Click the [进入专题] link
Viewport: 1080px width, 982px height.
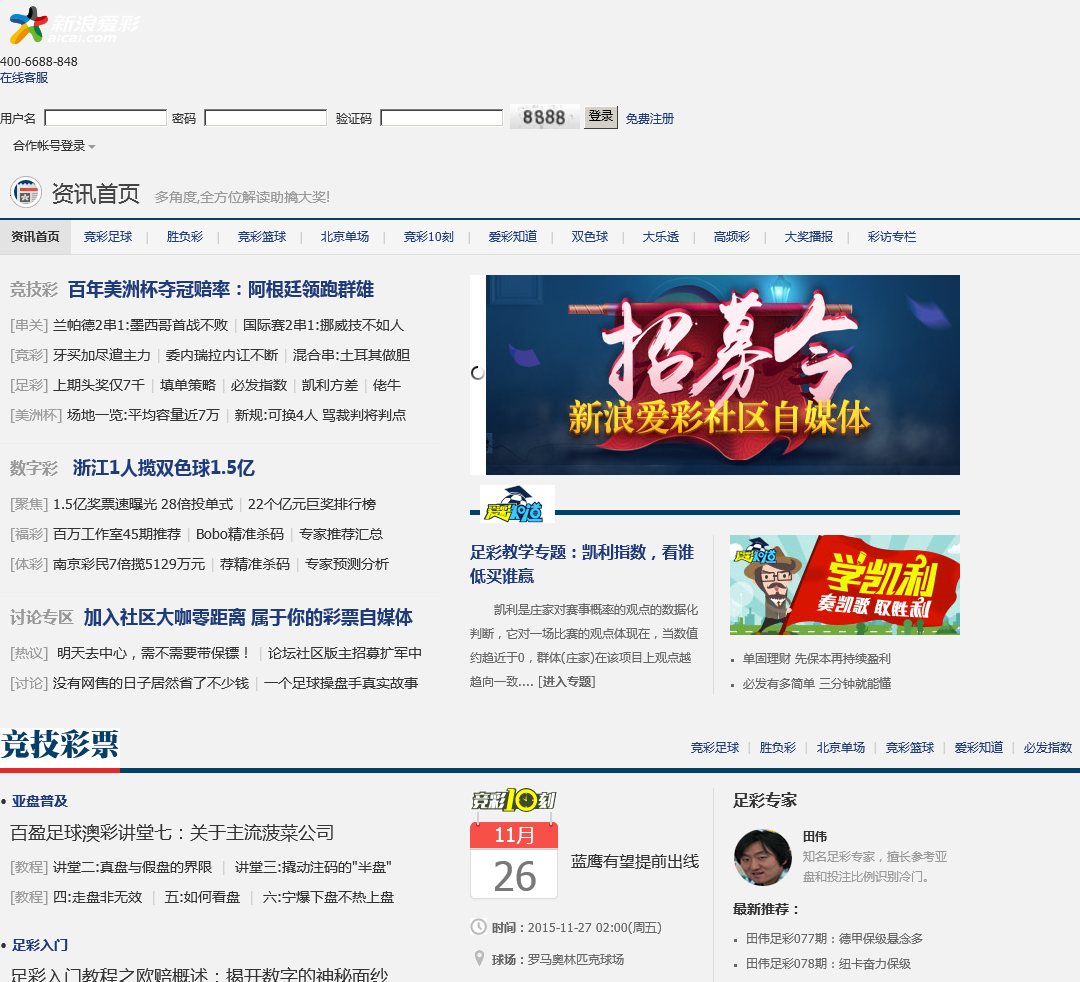[567, 682]
